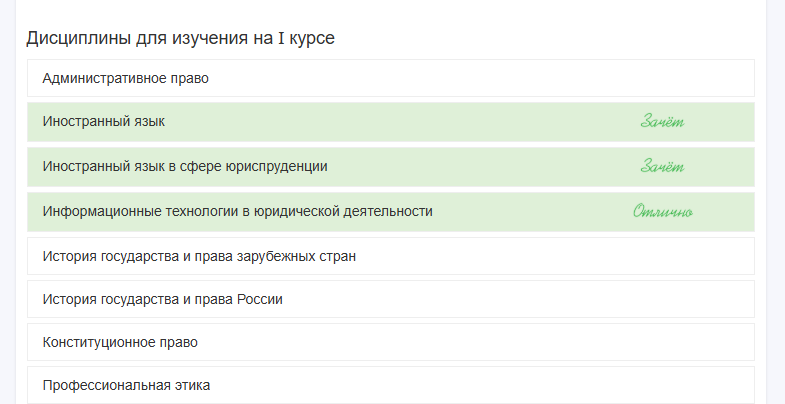Select Информационные технологии в юридической деятельности row

pos(390,212)
